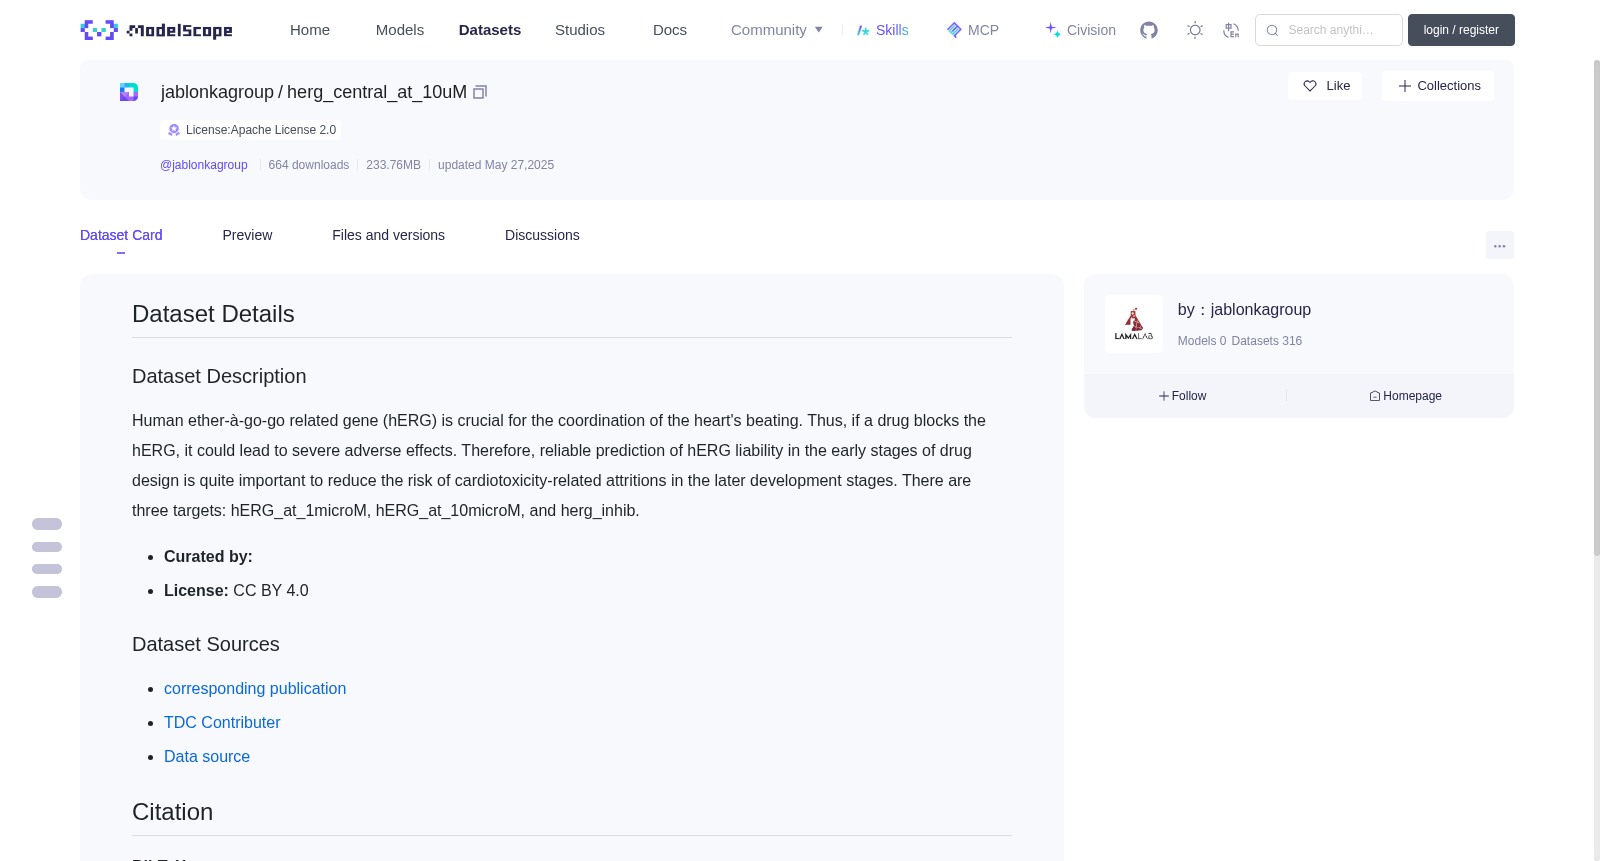1600x861 pixels.
Task: Open the Models menu item
Action: (x=400, y=30)
